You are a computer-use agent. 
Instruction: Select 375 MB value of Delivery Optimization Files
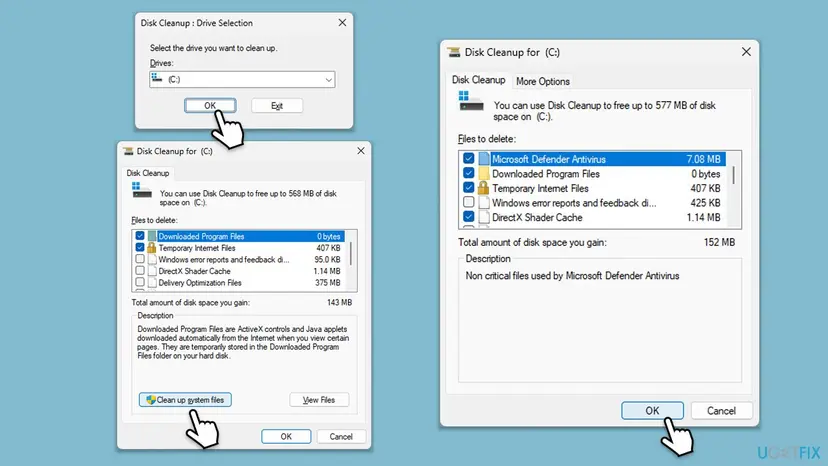click(327, 283)
